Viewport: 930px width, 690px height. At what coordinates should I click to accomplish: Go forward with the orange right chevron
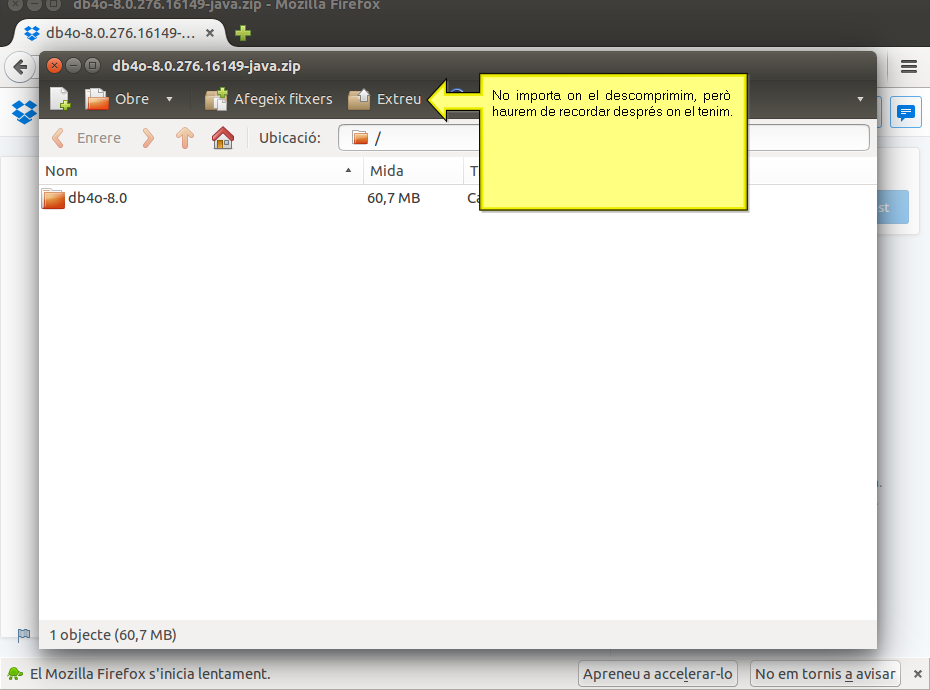pyautogui.click(x=148, y=138)
